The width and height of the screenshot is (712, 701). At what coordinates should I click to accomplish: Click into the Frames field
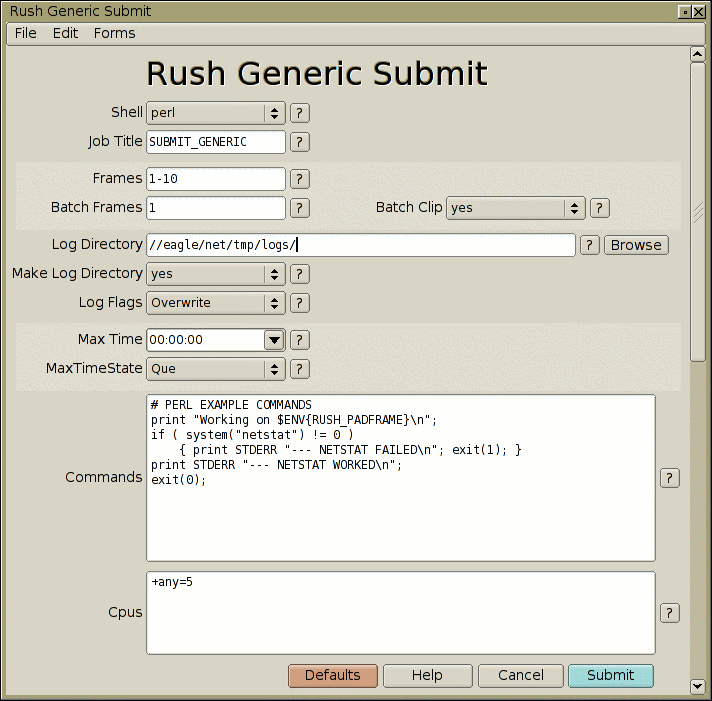tap(216, 179)
